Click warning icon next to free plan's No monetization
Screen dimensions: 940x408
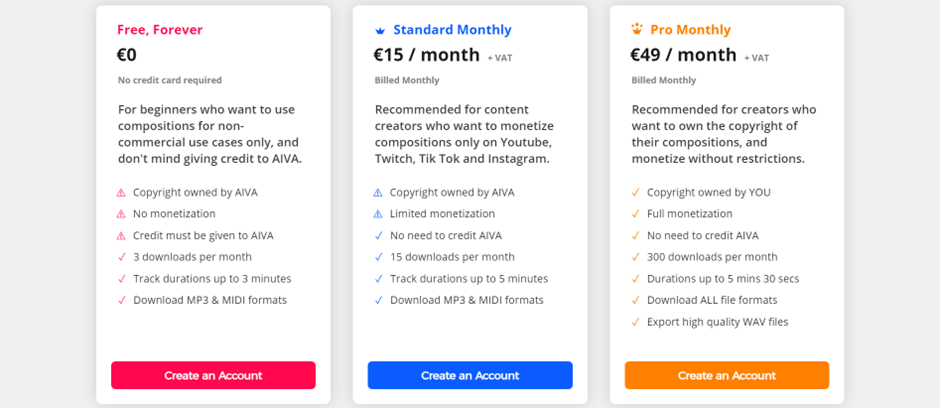pos(121,214)
